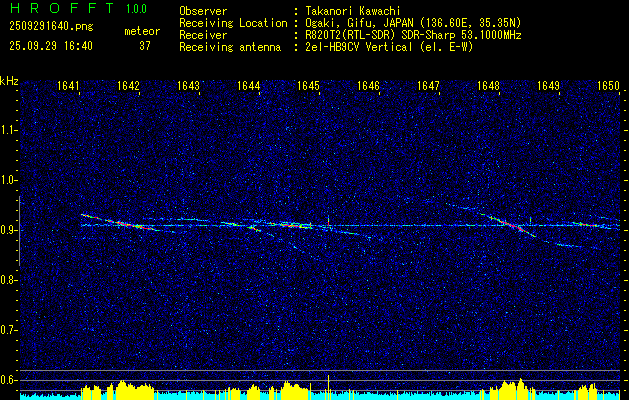
Task: Click the filename 2509291640.png
Action: point(51,27)
